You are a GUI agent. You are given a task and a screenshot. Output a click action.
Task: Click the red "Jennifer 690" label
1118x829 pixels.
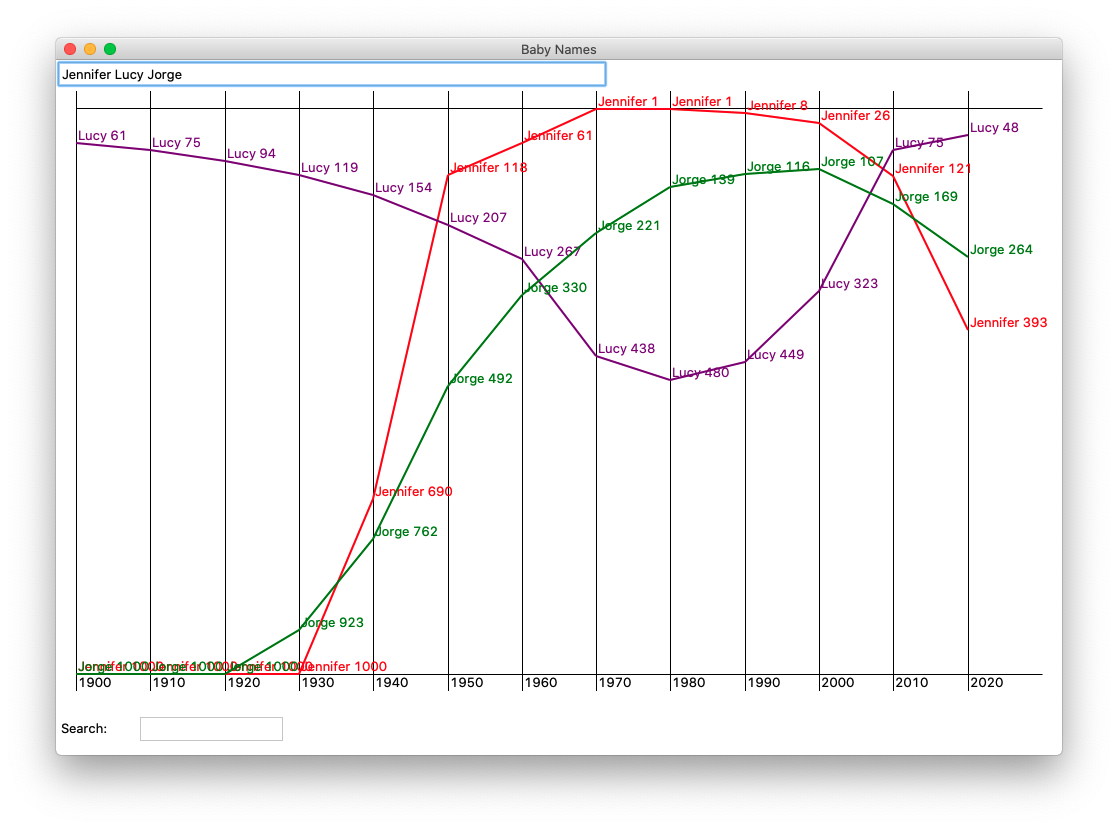click(414, 492)
